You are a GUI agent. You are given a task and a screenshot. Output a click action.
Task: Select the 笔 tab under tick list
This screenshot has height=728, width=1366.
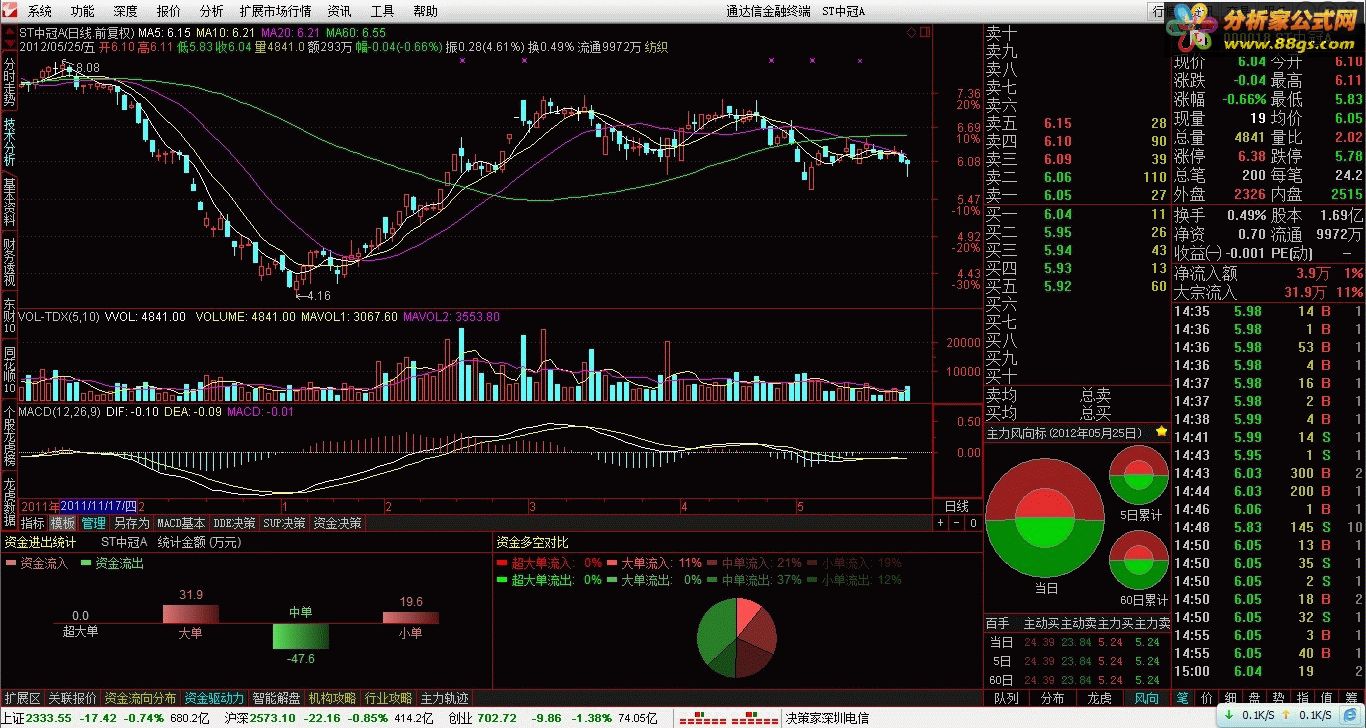1183,698
